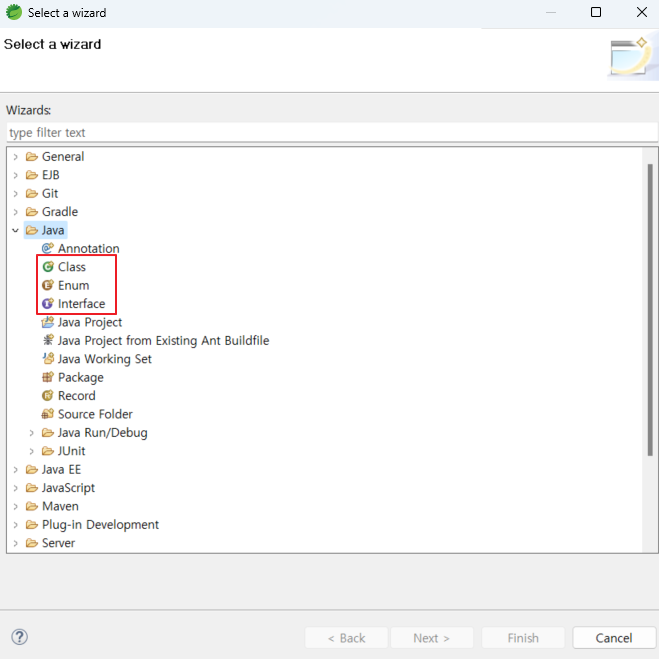Click the Next button

pos(432,638)
